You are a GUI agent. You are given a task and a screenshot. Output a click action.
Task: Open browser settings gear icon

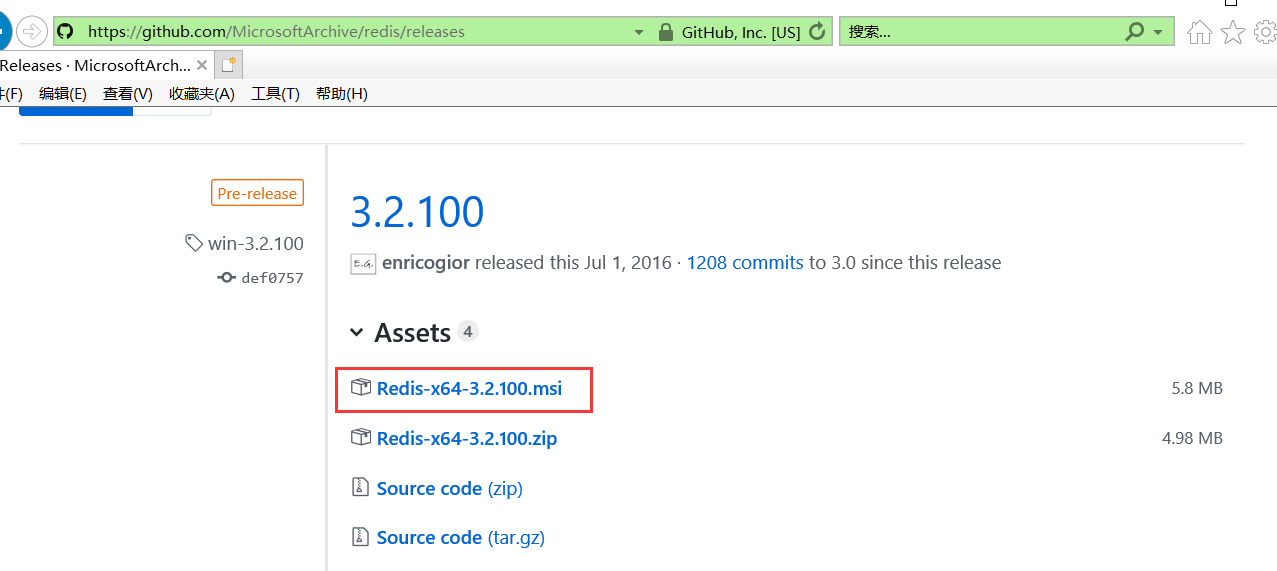[1265, 33]
